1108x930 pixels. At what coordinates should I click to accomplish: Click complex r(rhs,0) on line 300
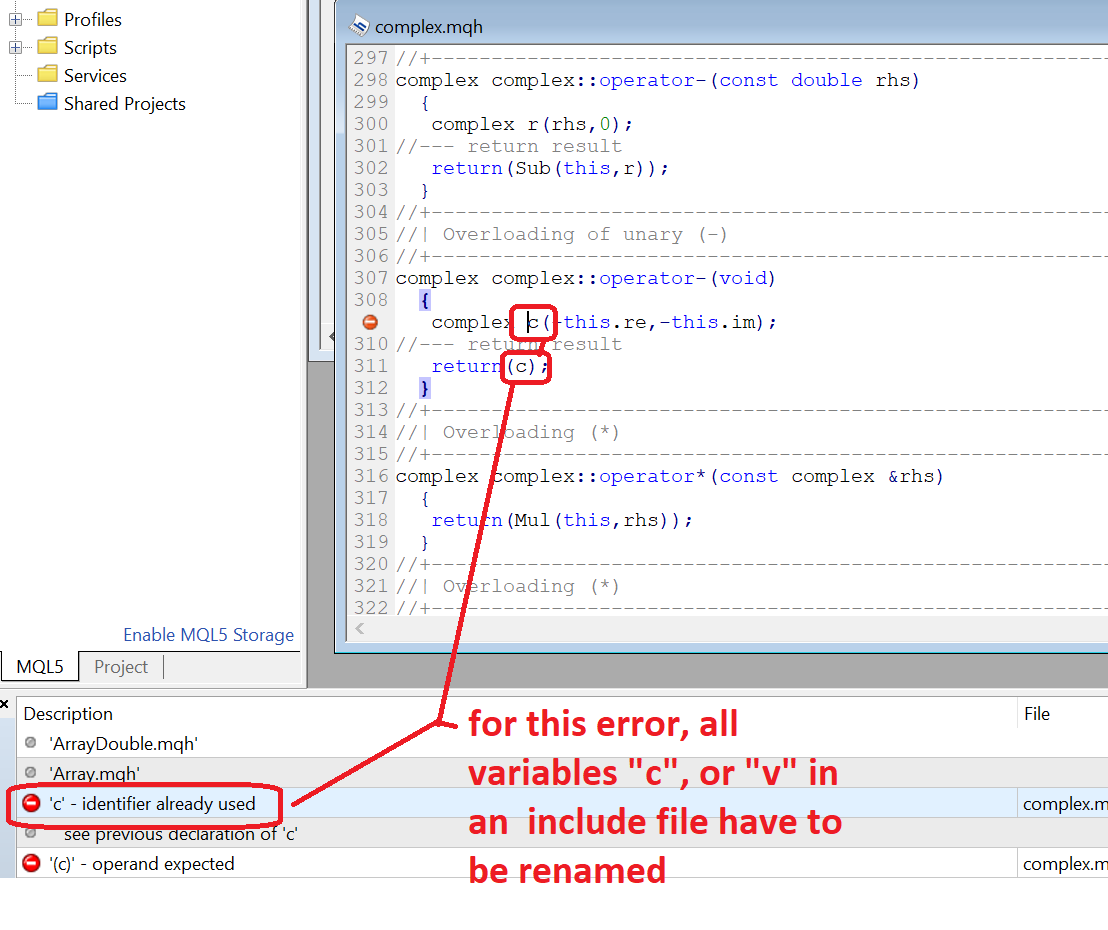coord(532,124)
